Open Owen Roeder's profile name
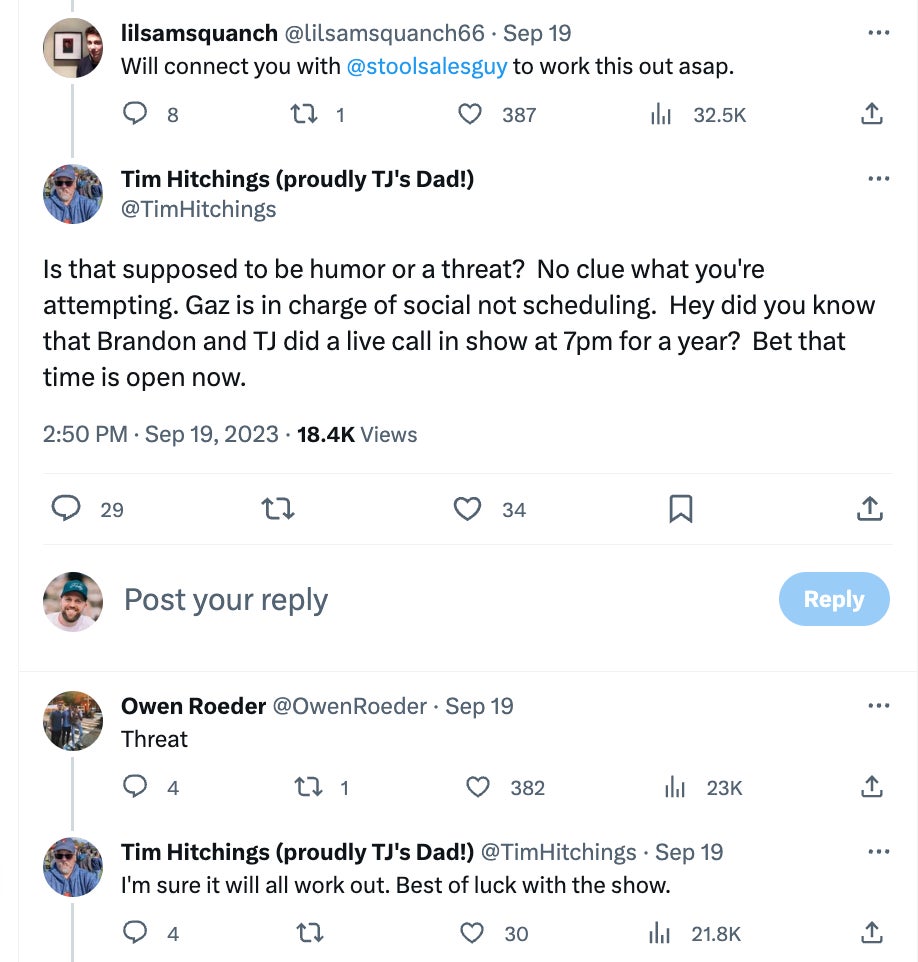The image size is (918, 962). (x=193, y=706)
